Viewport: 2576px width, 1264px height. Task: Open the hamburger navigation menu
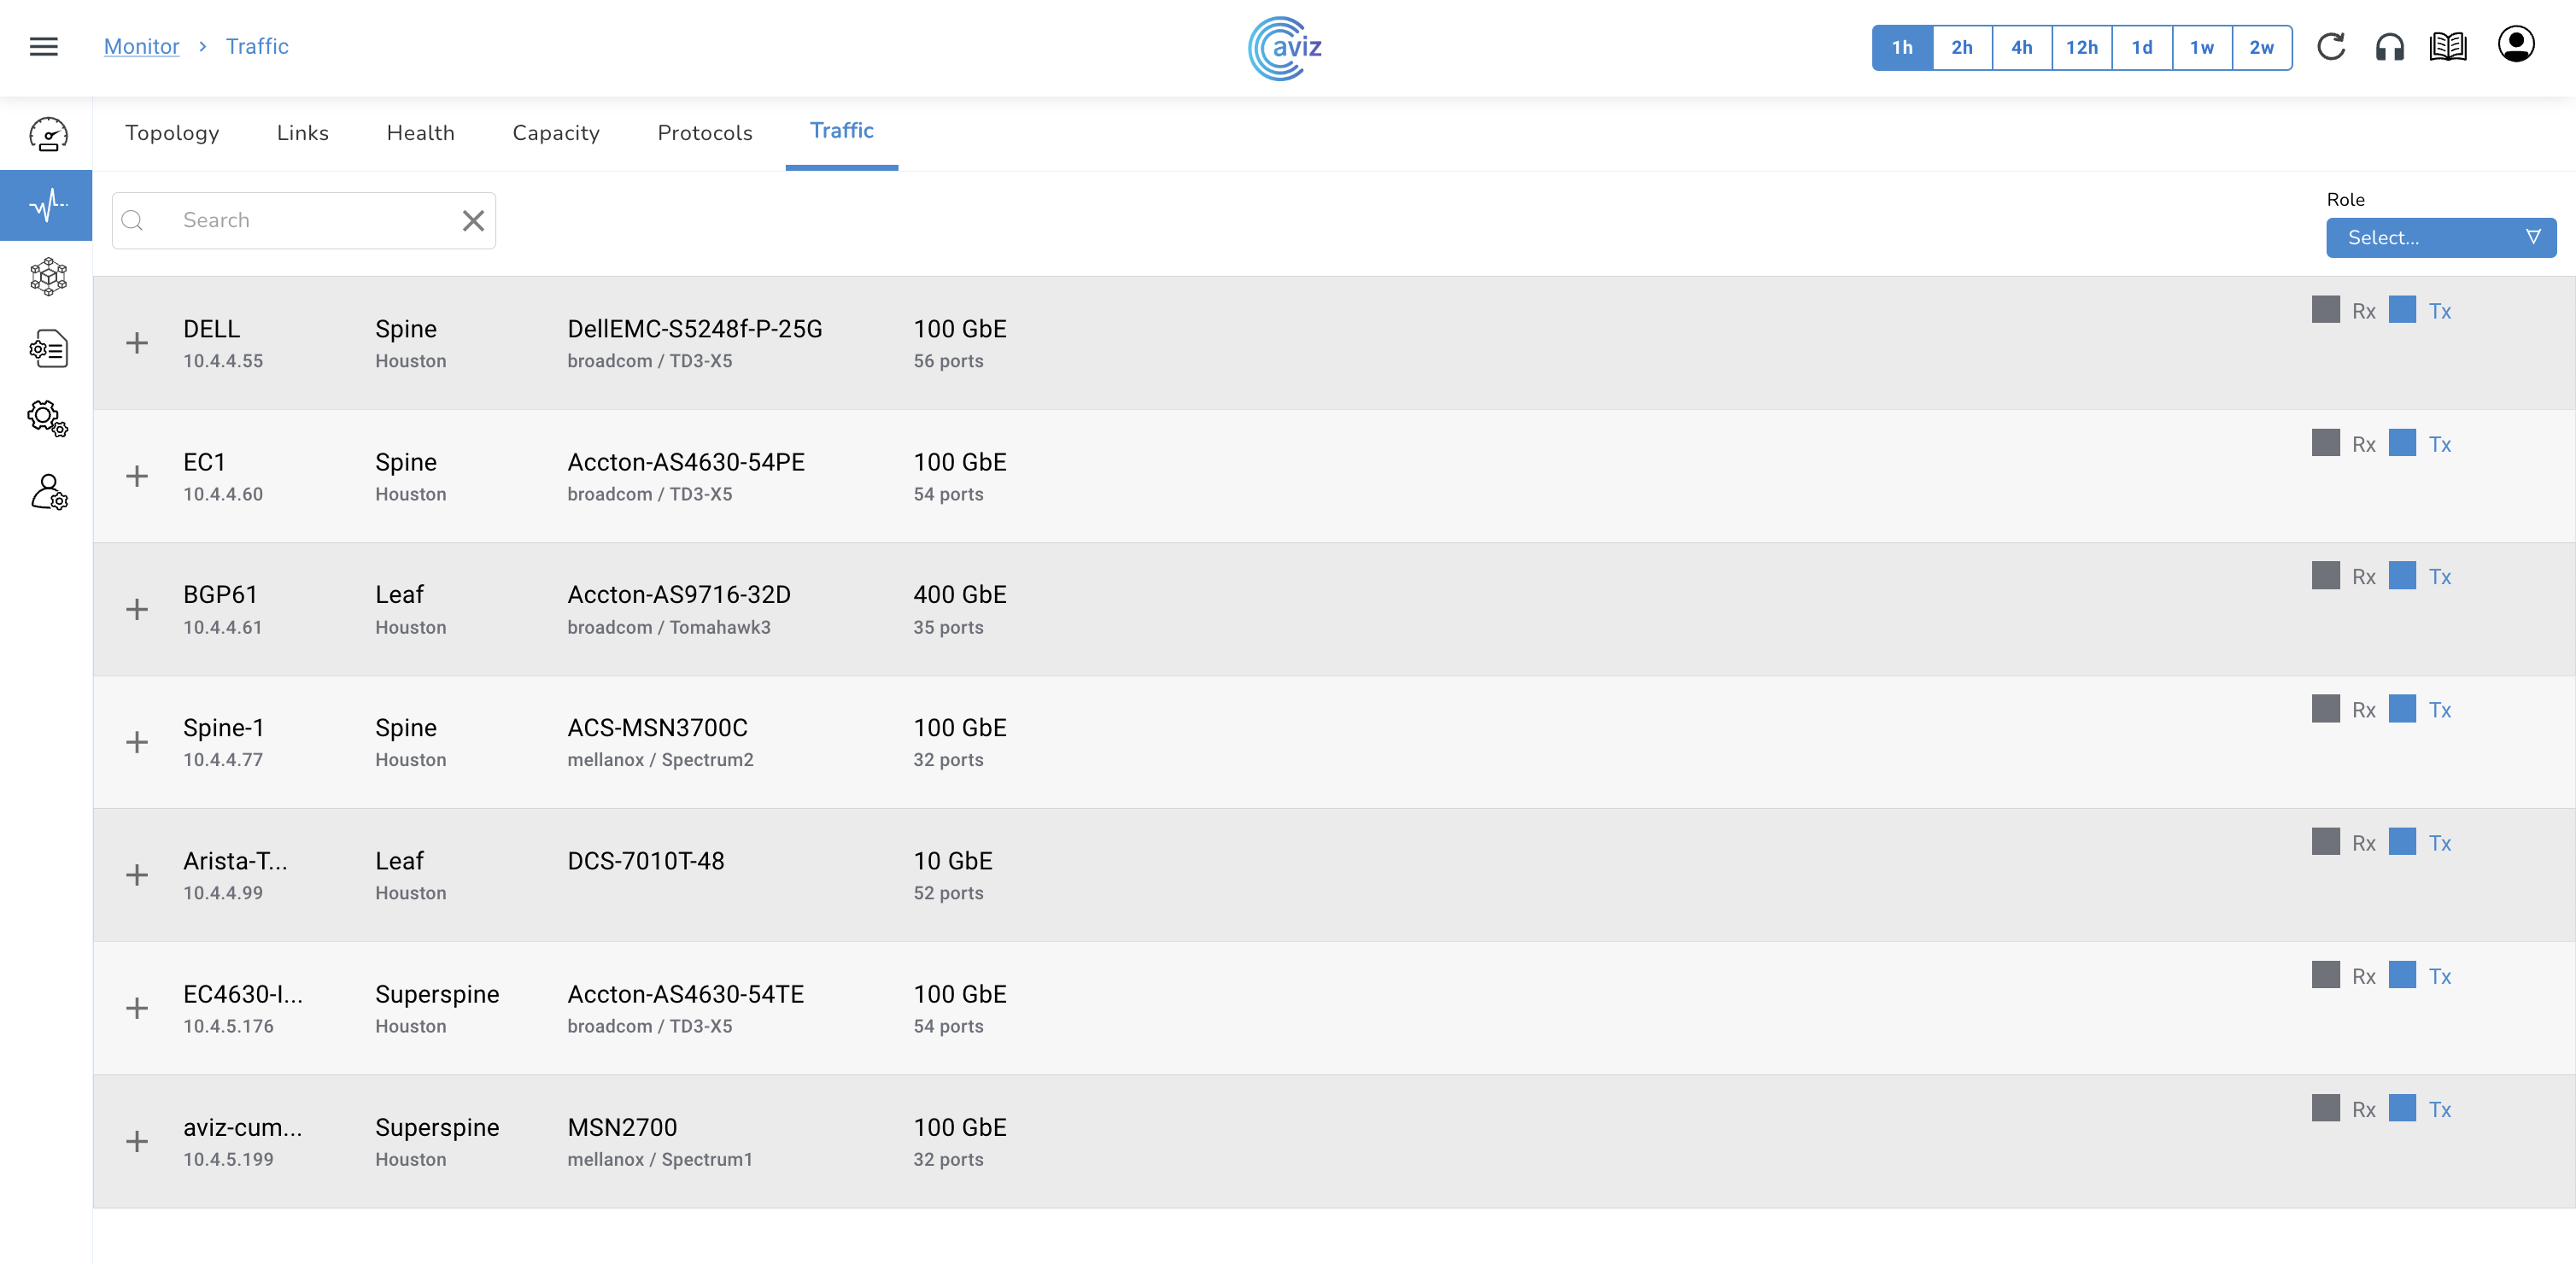click(43, 47)
